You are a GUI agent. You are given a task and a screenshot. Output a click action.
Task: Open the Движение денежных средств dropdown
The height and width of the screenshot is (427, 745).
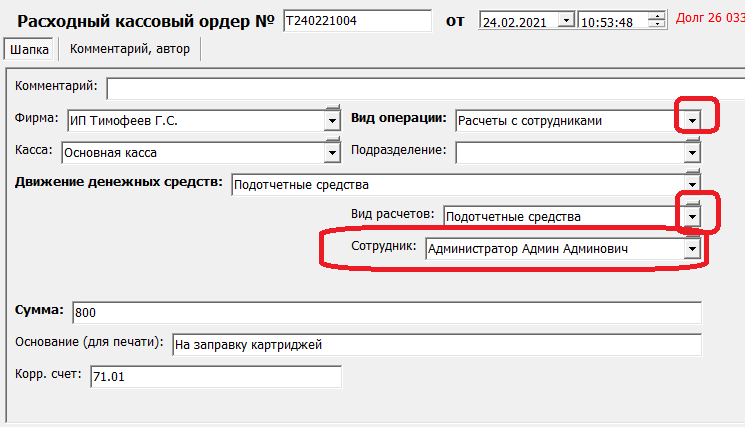[x=692, y=185]
